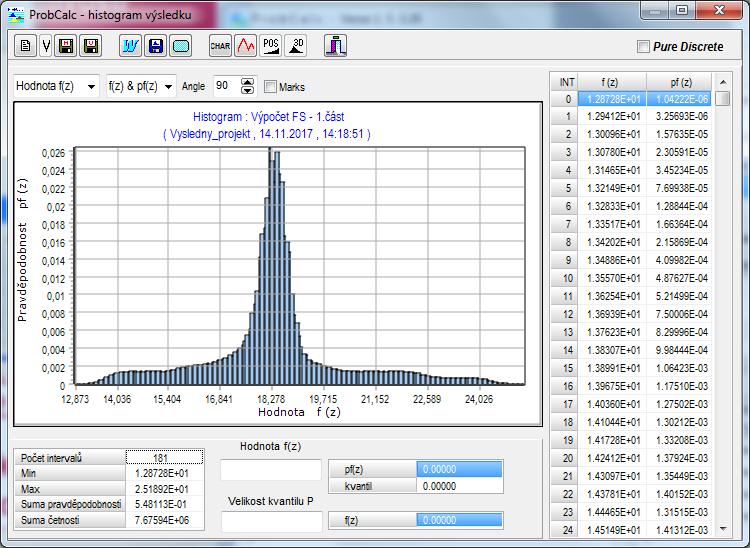Click the table scrollbar thumb
This screenshot has height=548, width=750.
coord(723,99)
